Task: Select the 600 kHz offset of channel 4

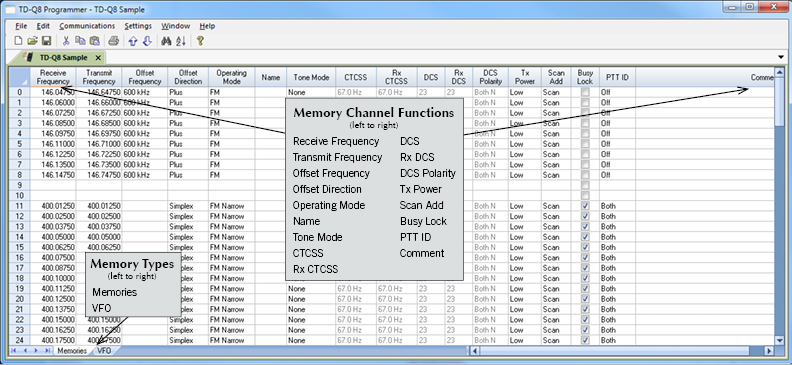Action: pyautogui.click(x=144, y=134)
